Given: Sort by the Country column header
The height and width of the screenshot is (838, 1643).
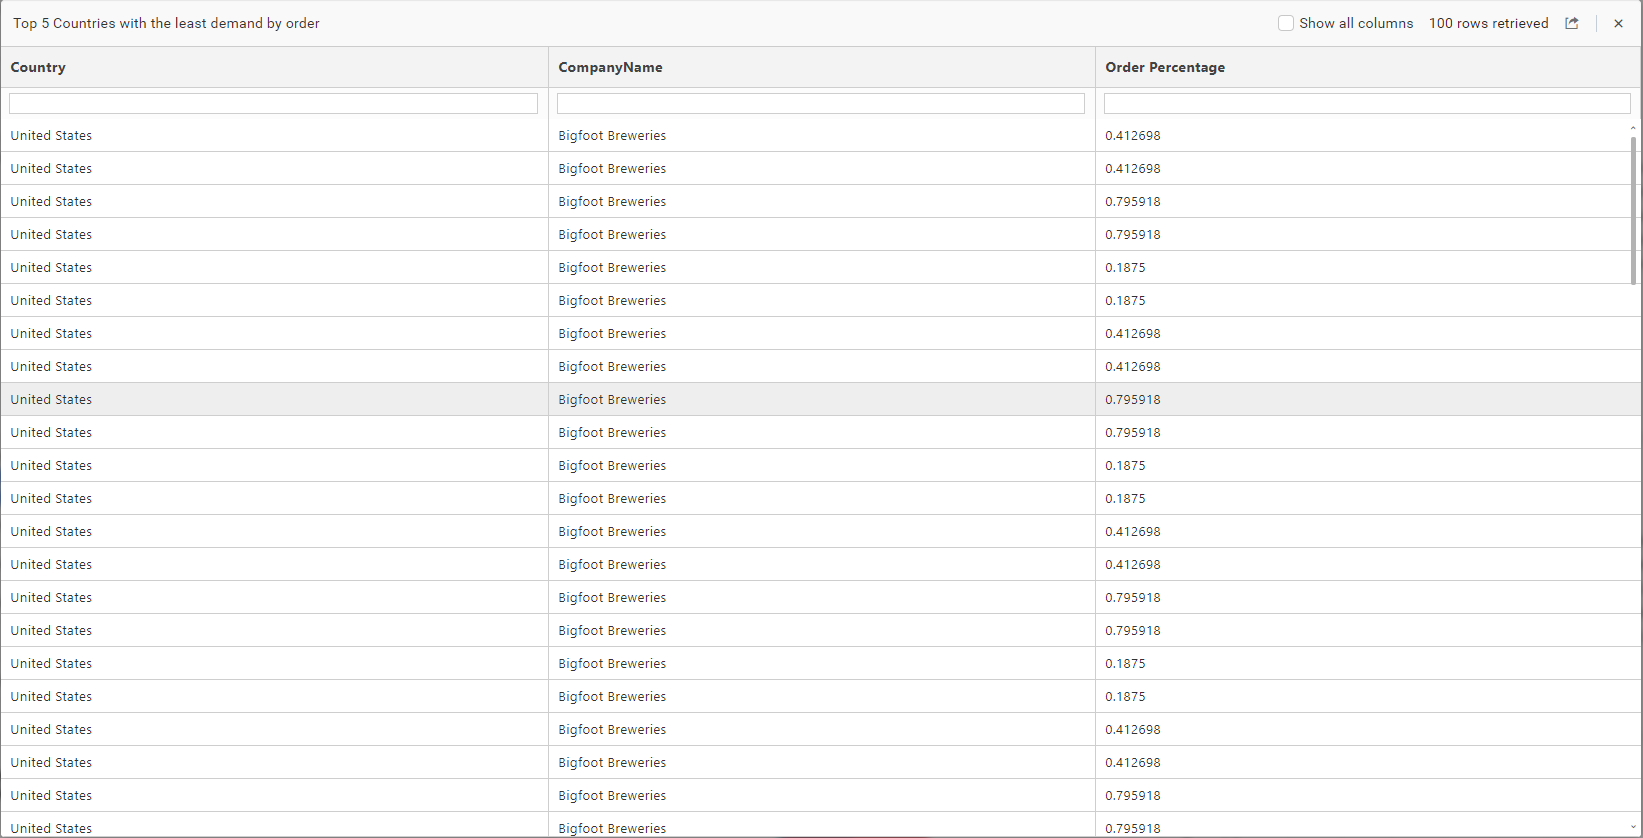Looking at the screenshot, I should (38, 67).
